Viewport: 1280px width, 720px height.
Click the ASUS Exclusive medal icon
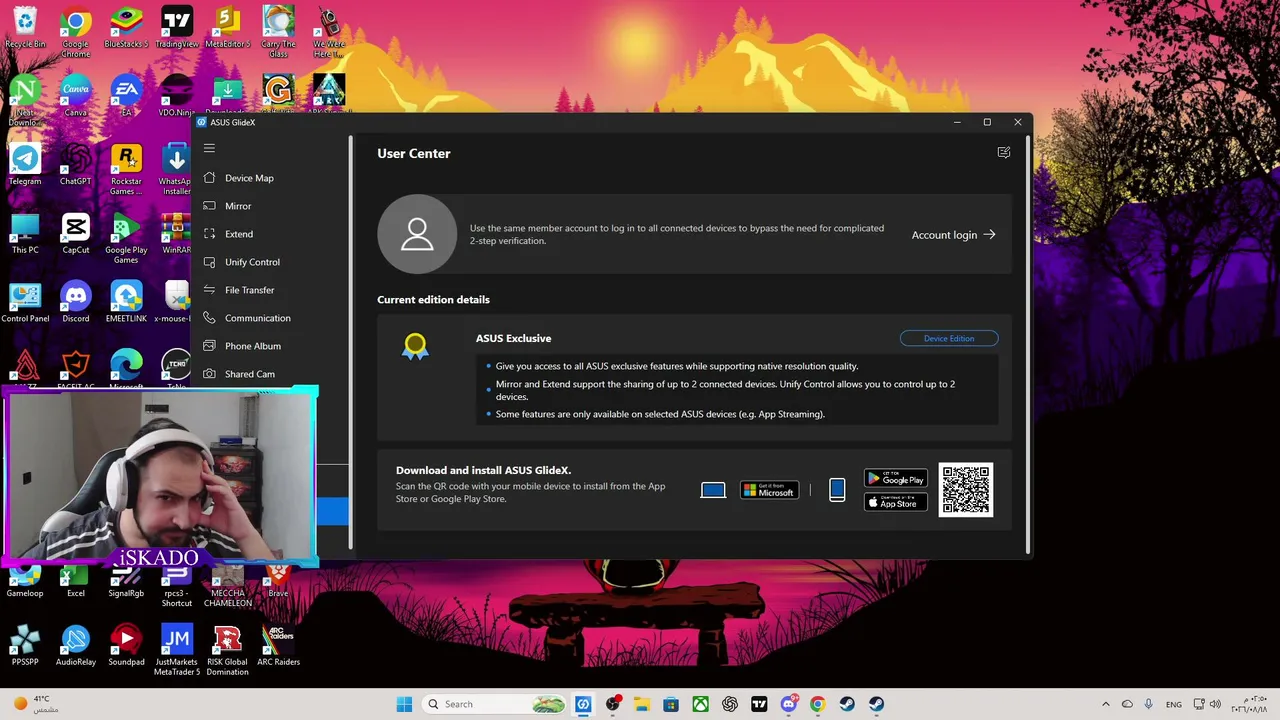(x=415, y=347)
